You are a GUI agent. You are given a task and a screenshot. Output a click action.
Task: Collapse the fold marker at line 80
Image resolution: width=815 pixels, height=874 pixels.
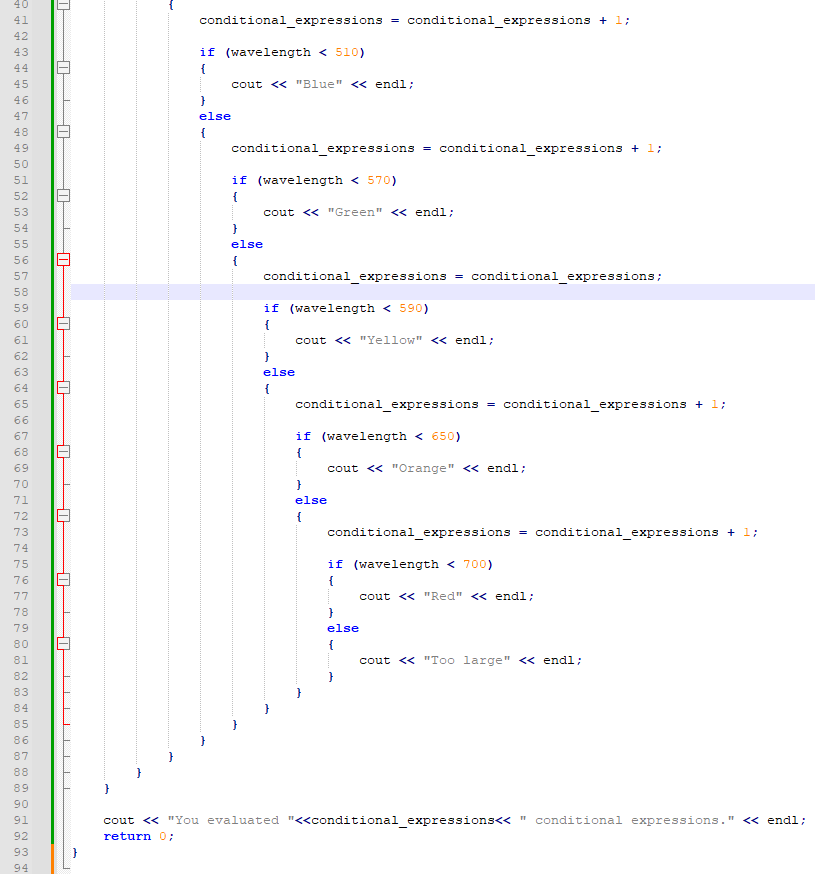coord(64,644)
